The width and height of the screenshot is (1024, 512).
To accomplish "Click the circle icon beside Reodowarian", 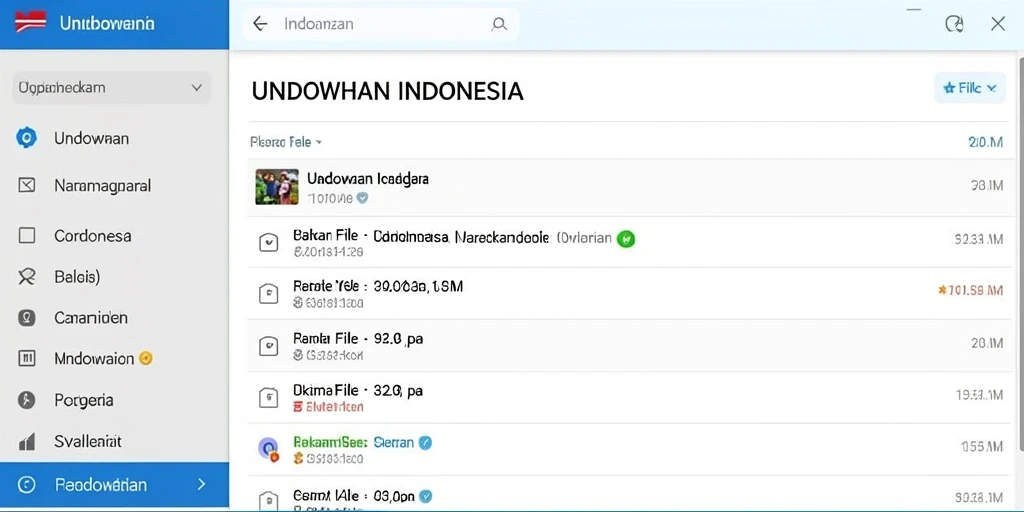I will pyautogui.click(x=27, y=485).
